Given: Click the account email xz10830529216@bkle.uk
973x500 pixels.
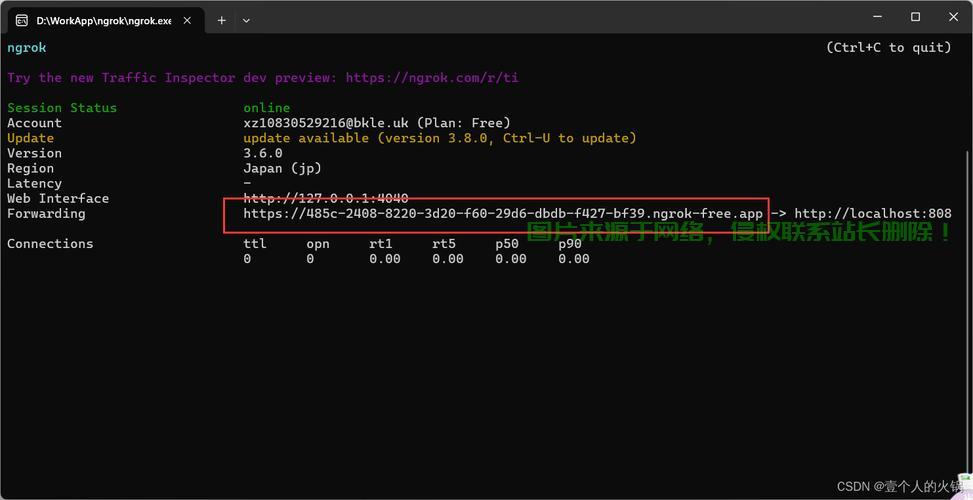Looking at the screenshot, I should (326, 123).
